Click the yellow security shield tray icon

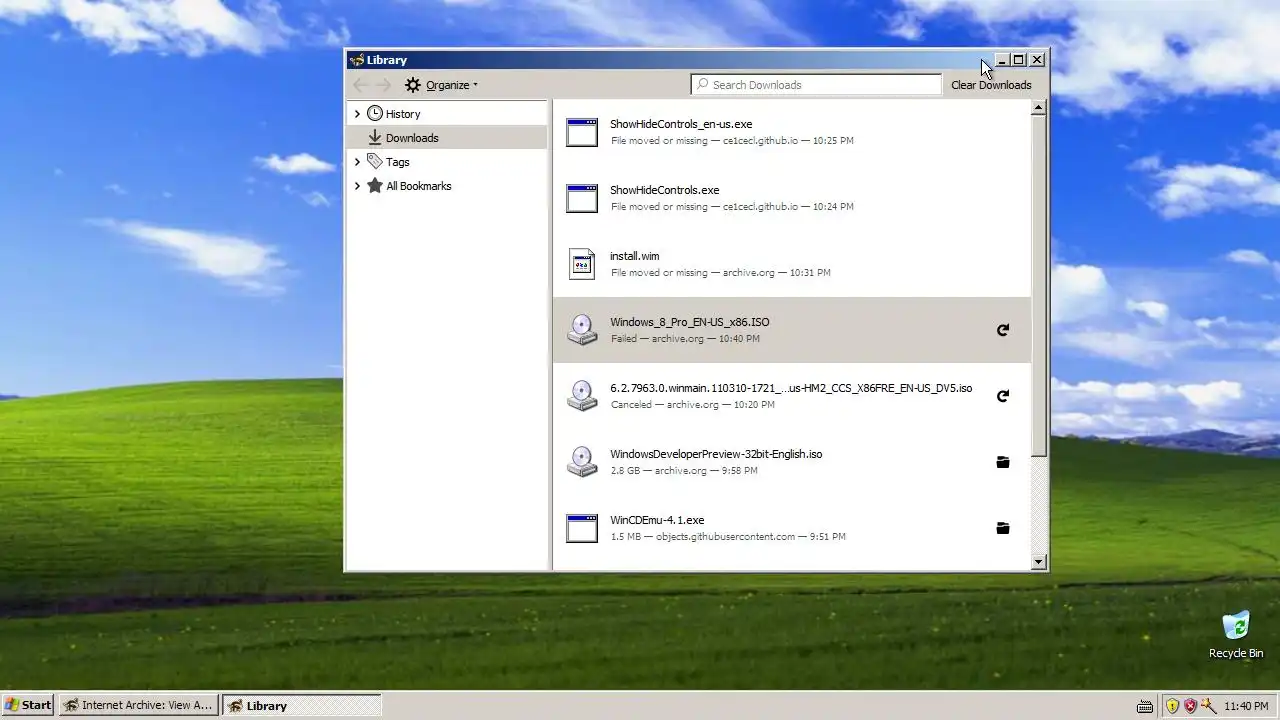tap(1172, 706)
